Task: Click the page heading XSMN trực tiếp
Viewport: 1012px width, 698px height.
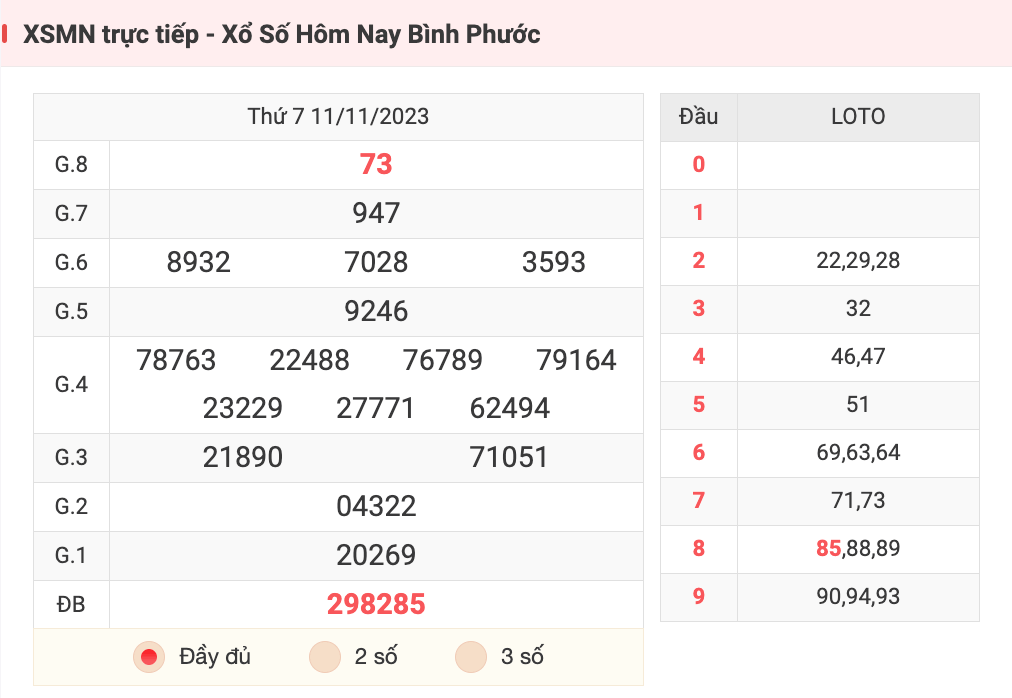Action: pos(111,35)
